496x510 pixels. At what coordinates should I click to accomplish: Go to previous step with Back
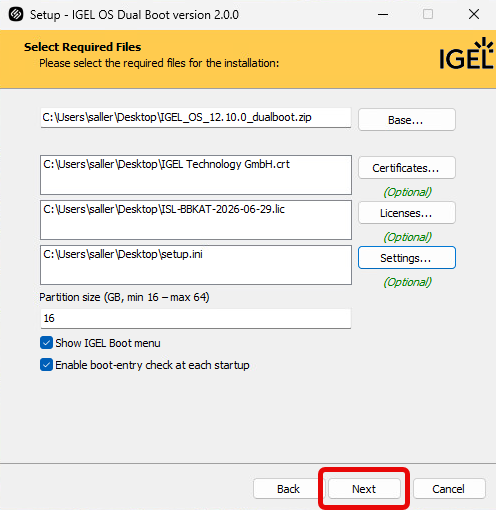click(x=288, y=489)
